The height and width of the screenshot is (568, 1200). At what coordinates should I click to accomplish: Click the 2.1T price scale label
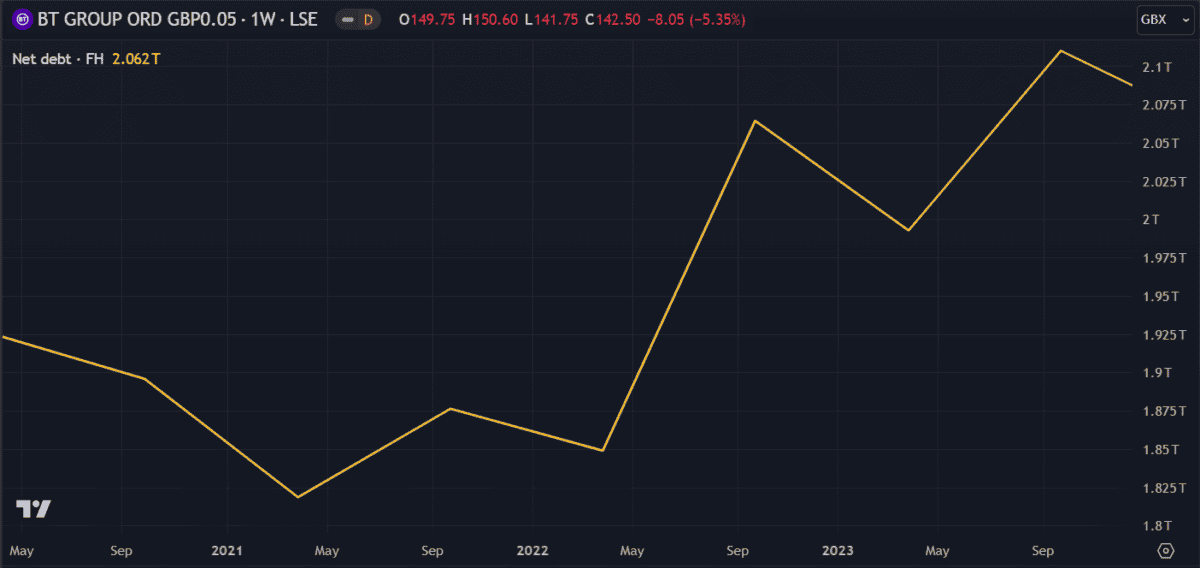click(x=1156, y=67)
